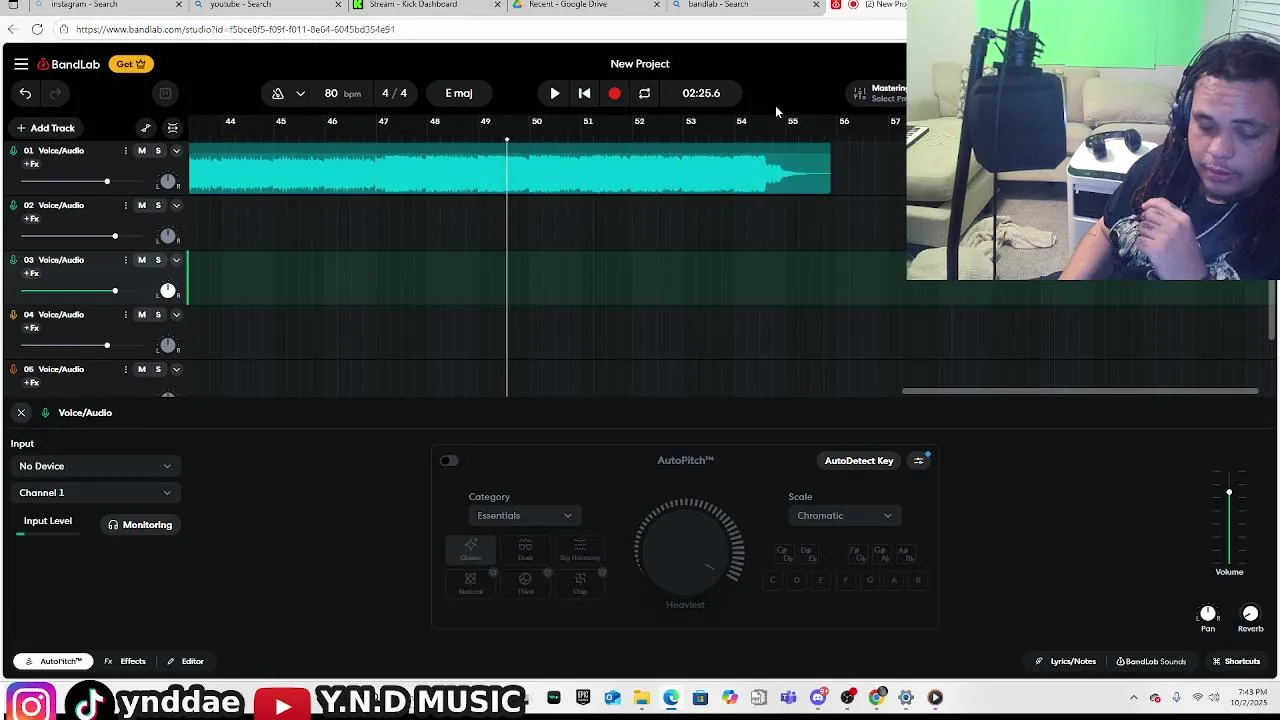Open track 01 three-dot menu
The image size is (1280, 720).
126,151
